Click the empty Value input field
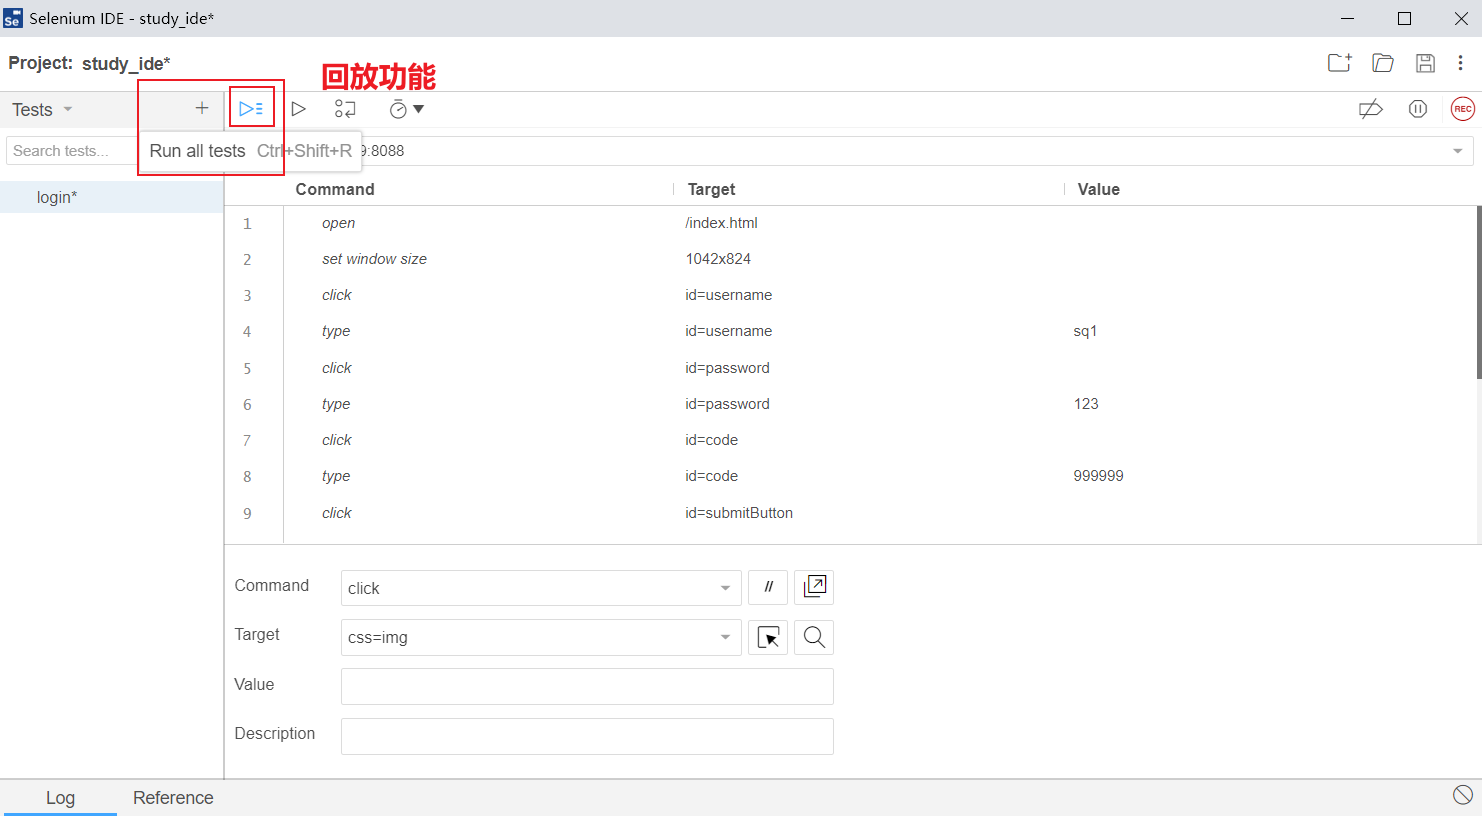The image size is (1482, 840). click(x=587, y=686)
